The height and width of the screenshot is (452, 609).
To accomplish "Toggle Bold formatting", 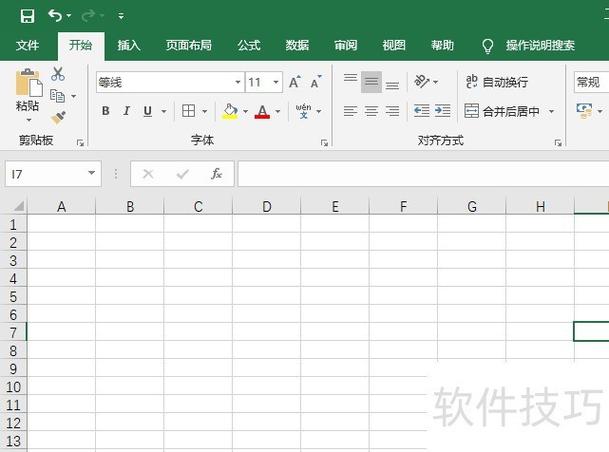I will click(x=105, y=111).
